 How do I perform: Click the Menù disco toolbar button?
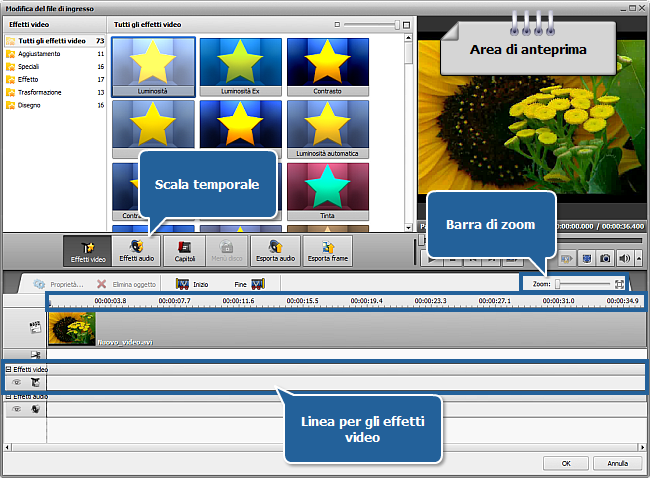[x=227, y=251]
